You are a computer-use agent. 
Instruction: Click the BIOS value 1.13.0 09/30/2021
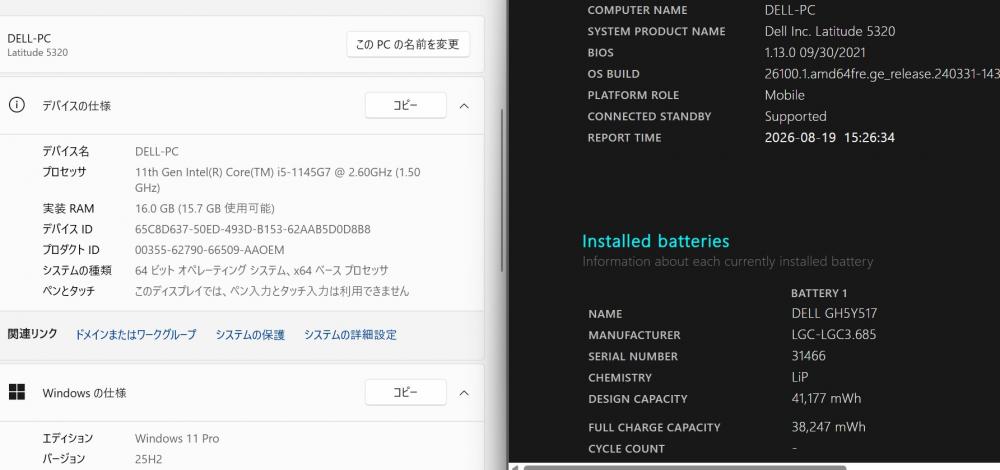815,52
